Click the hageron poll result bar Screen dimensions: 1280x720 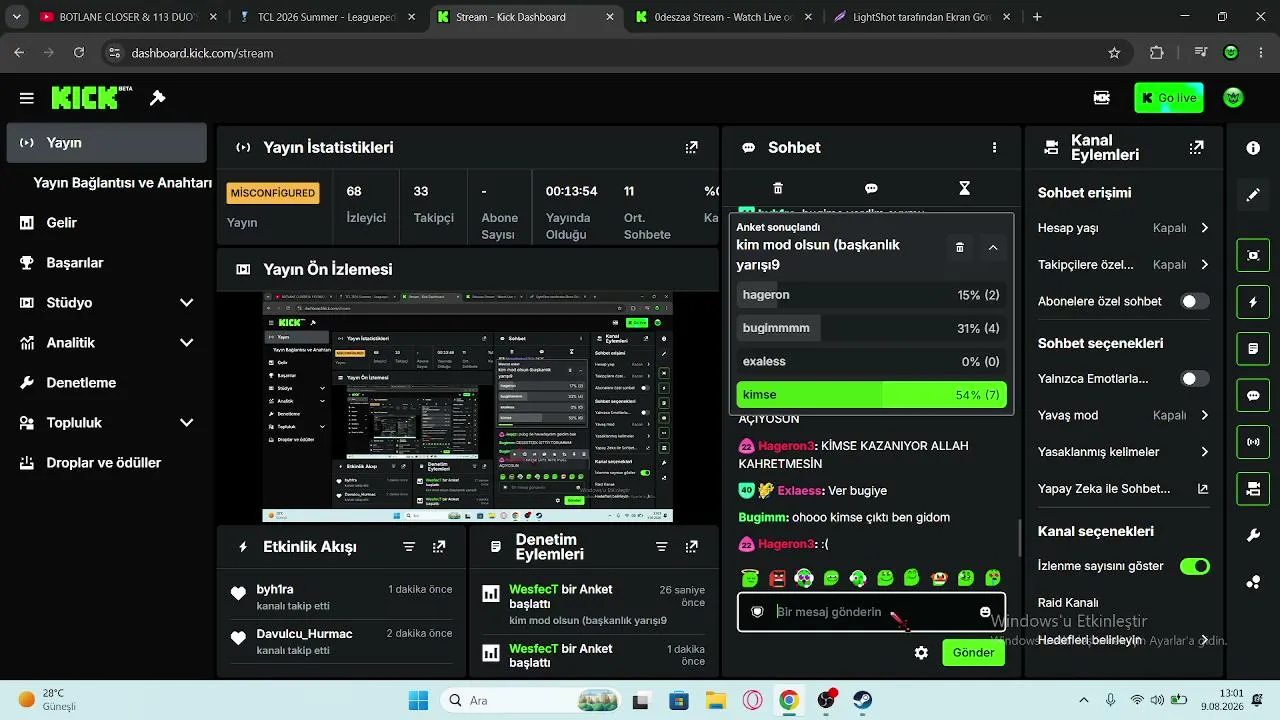[x=871, y=295]
